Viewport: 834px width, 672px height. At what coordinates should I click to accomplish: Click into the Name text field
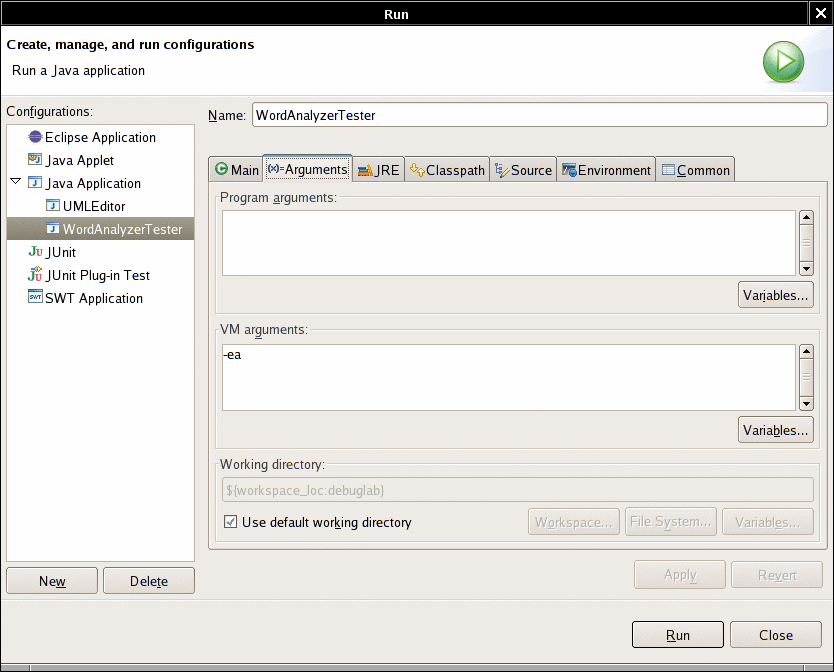click(x=539, y=115)
